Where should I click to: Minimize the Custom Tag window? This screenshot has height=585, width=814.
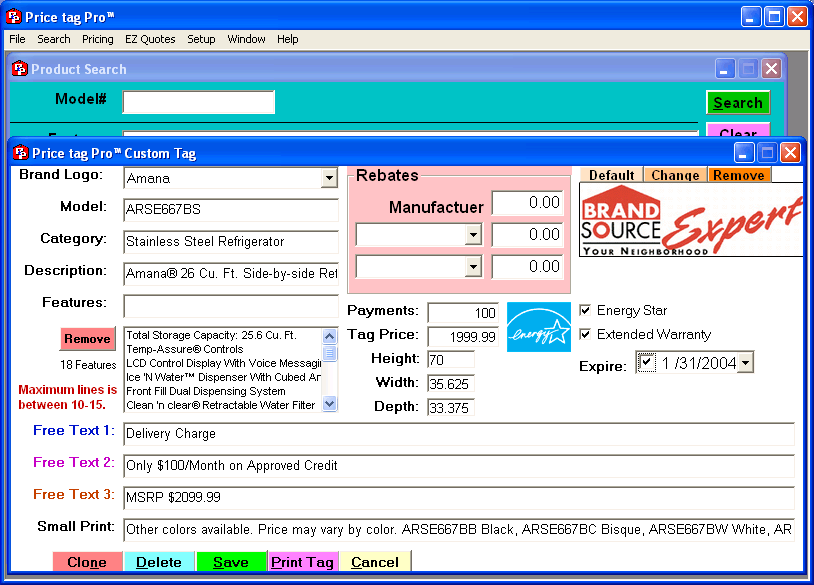[x=744, y=153]
